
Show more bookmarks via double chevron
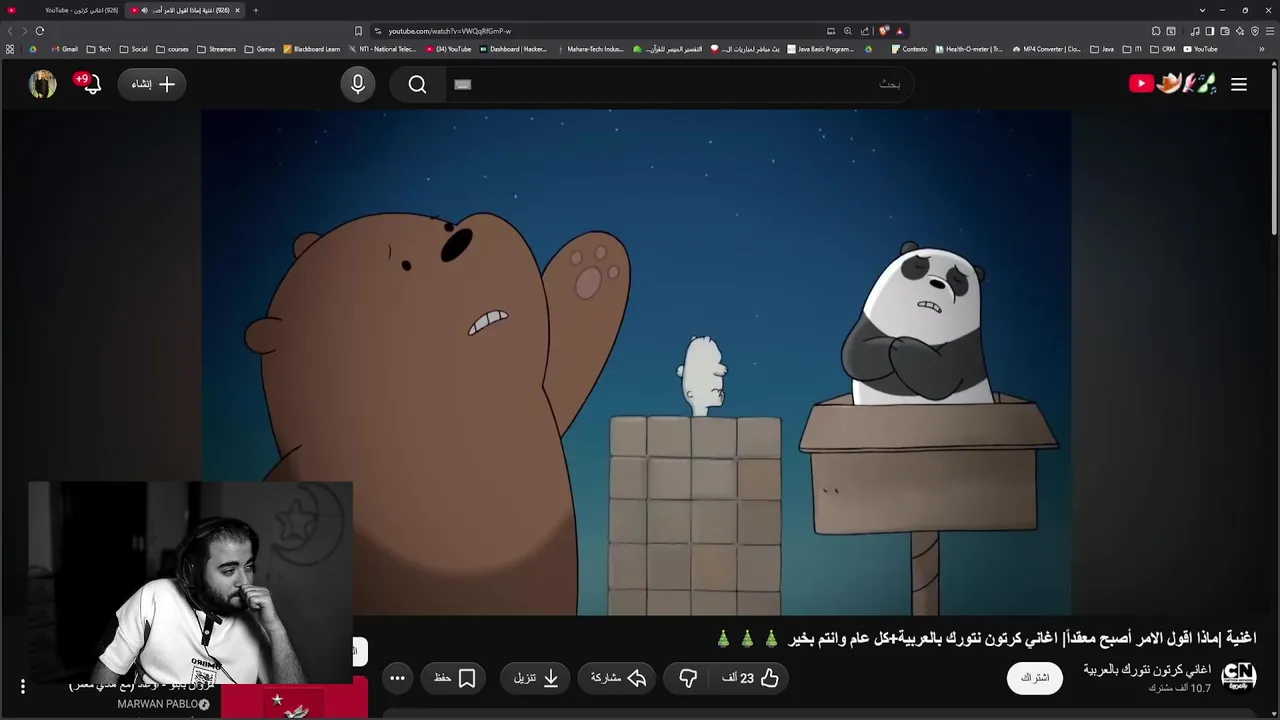[1262, 49]
